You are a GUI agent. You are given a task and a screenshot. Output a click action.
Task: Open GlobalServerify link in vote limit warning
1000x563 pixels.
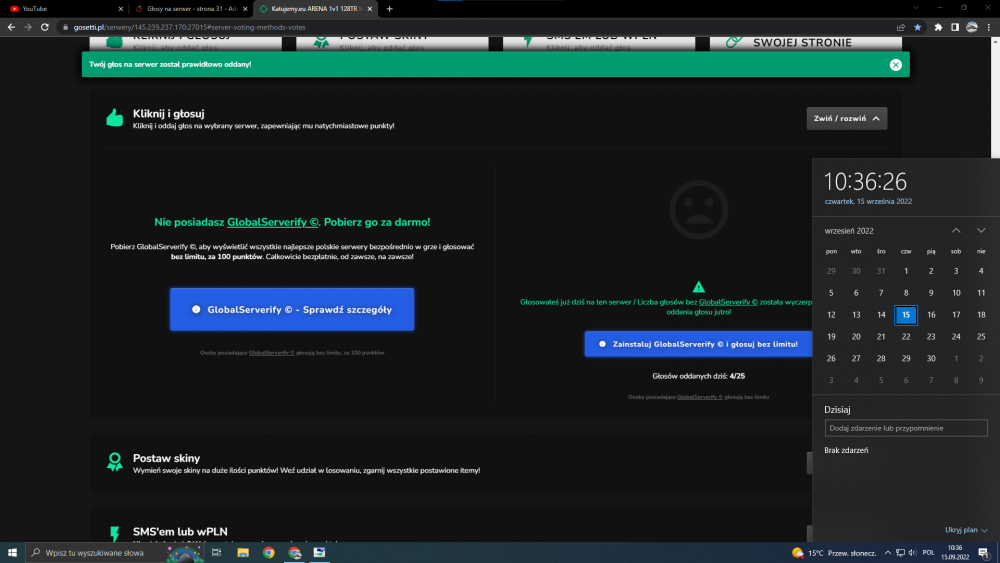[728, 302]
